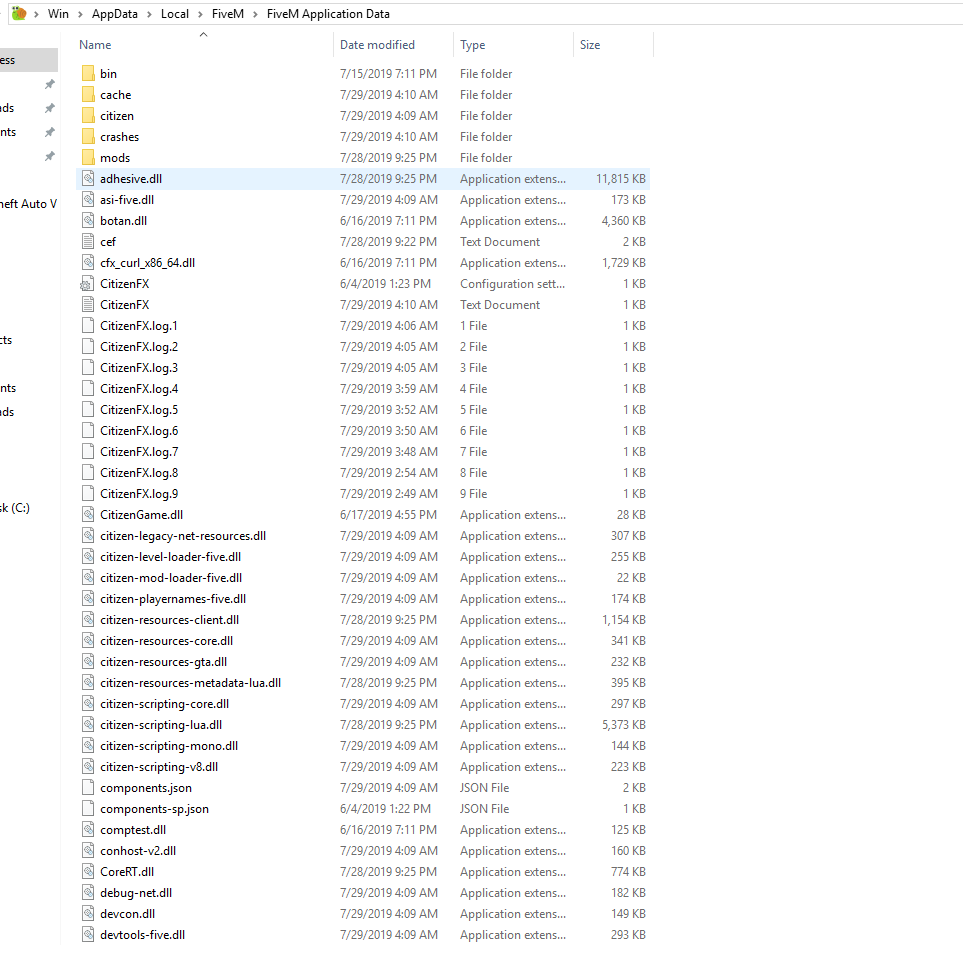The height and width of the screenshot is (958, 963).
Task: Sort by Type column header
Action: (472, 45)
